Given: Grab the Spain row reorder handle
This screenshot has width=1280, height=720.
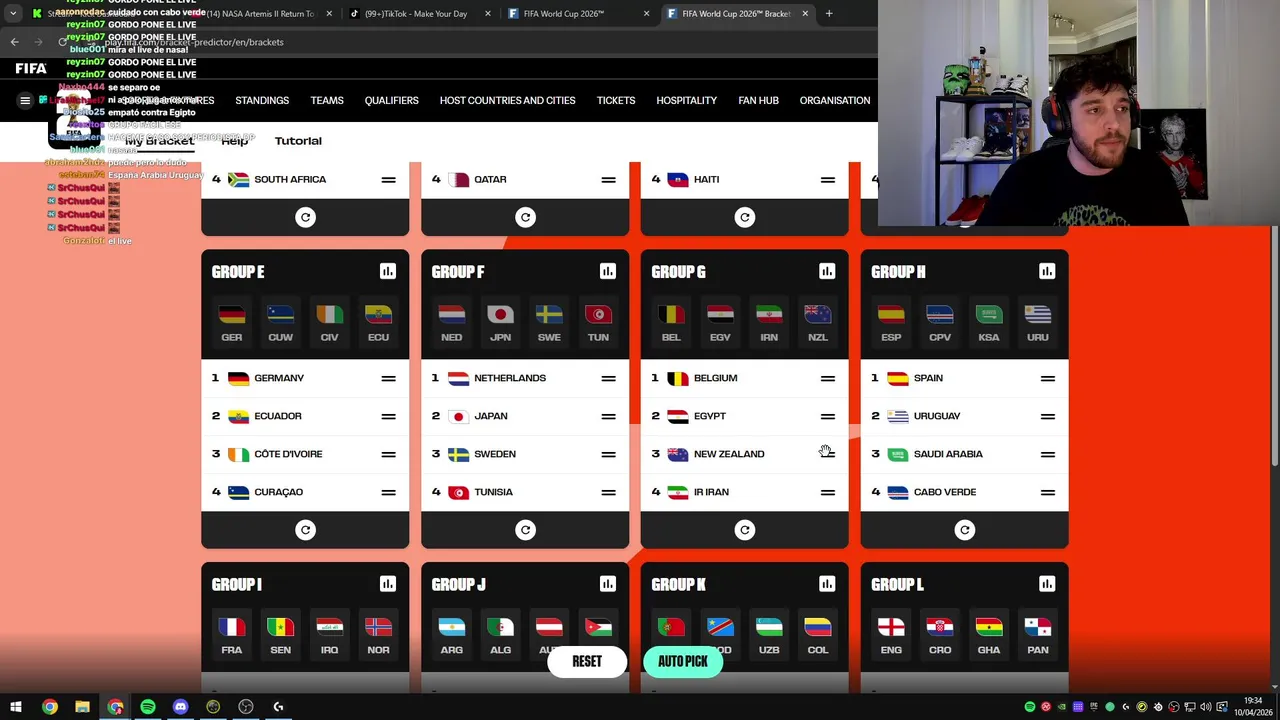Looking at the screenshot, I should pos(1048,378).
